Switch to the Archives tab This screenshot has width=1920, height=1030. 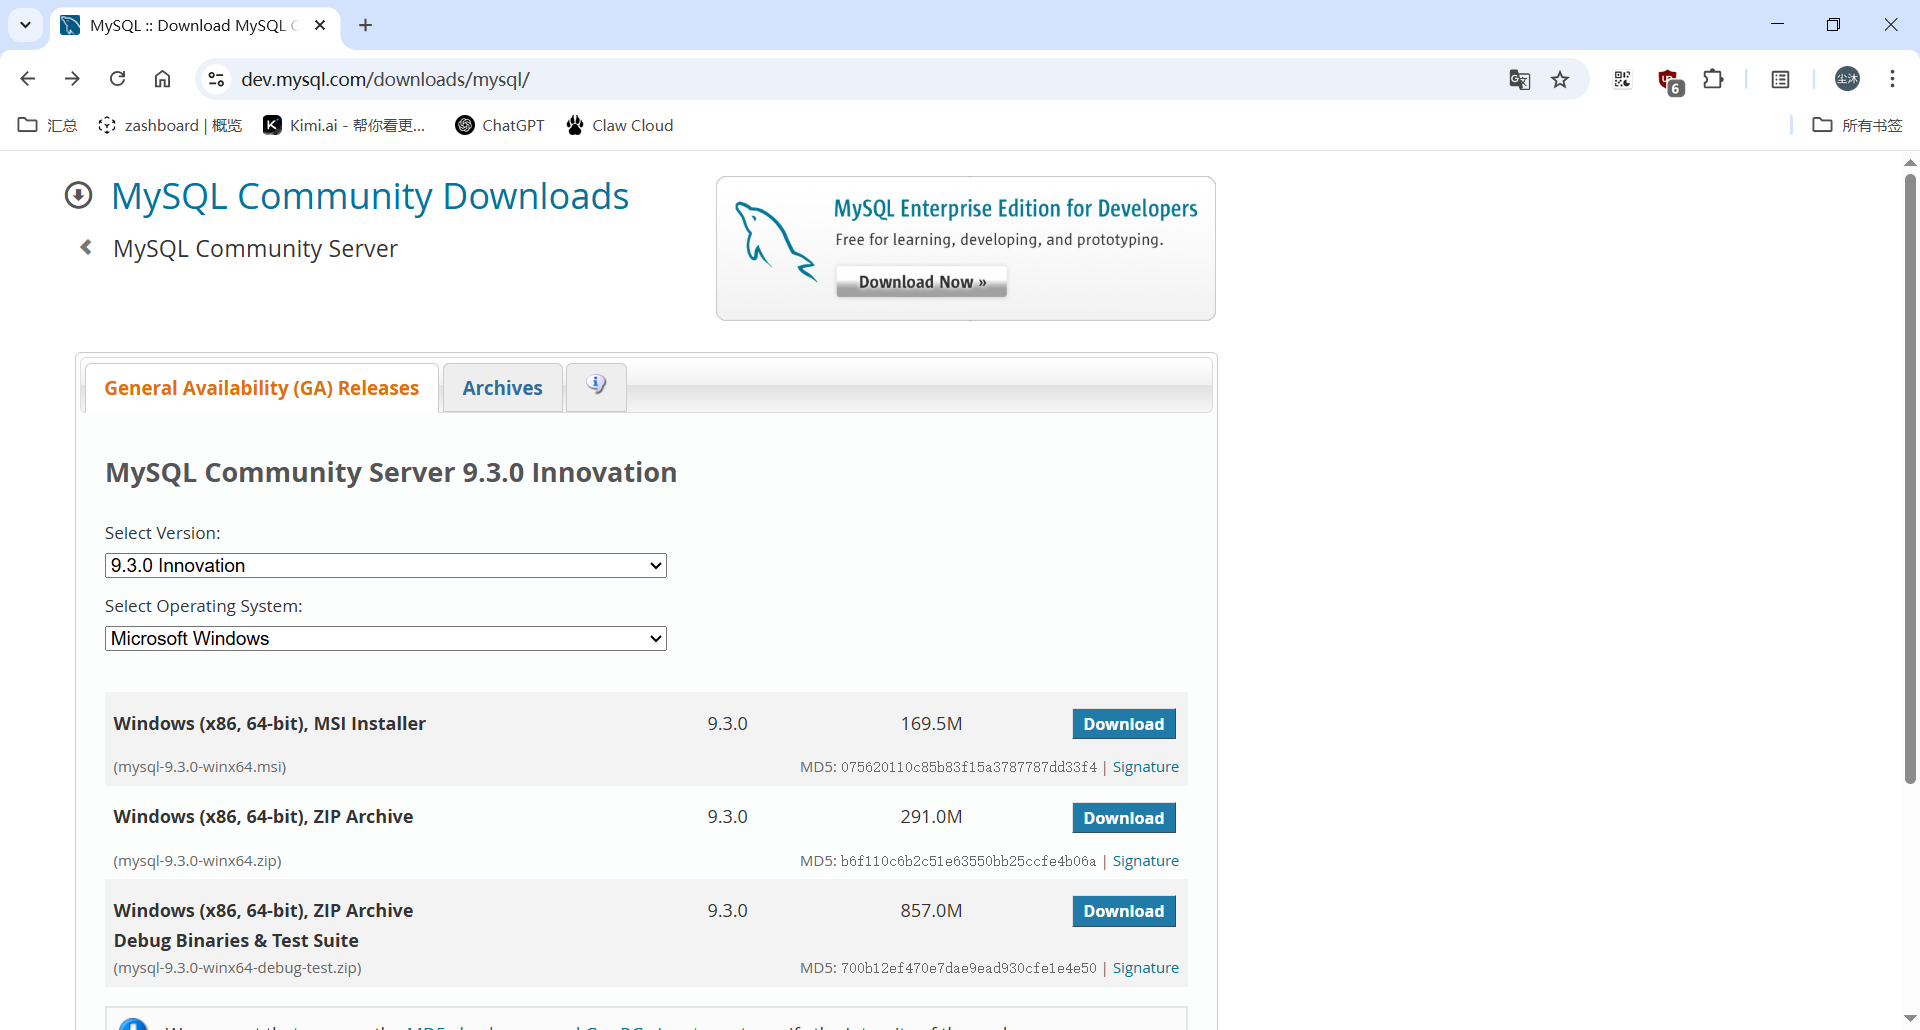point(502,388)
